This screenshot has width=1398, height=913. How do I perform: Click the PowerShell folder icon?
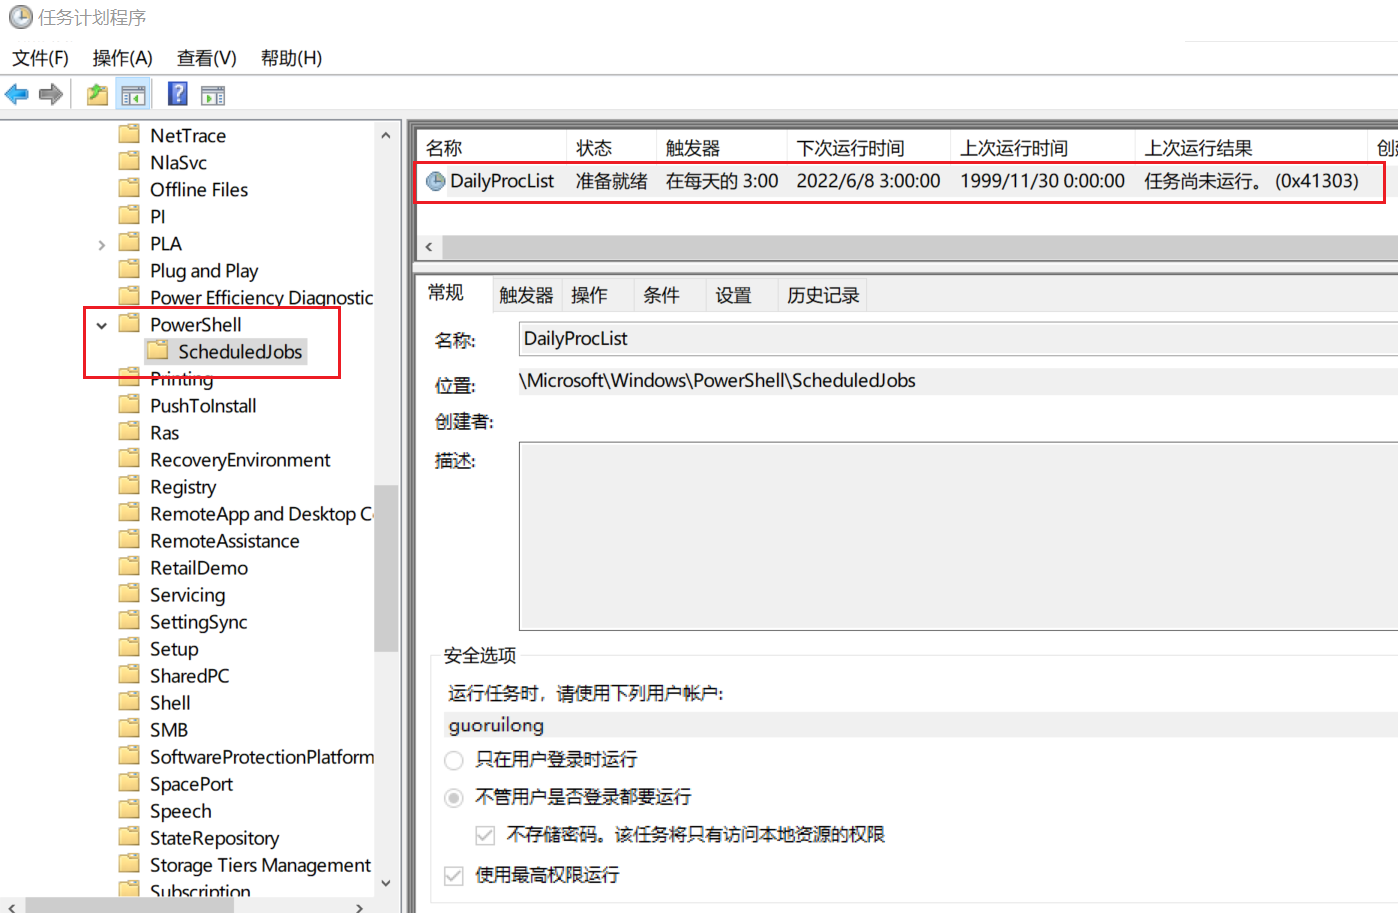point(129,323)
